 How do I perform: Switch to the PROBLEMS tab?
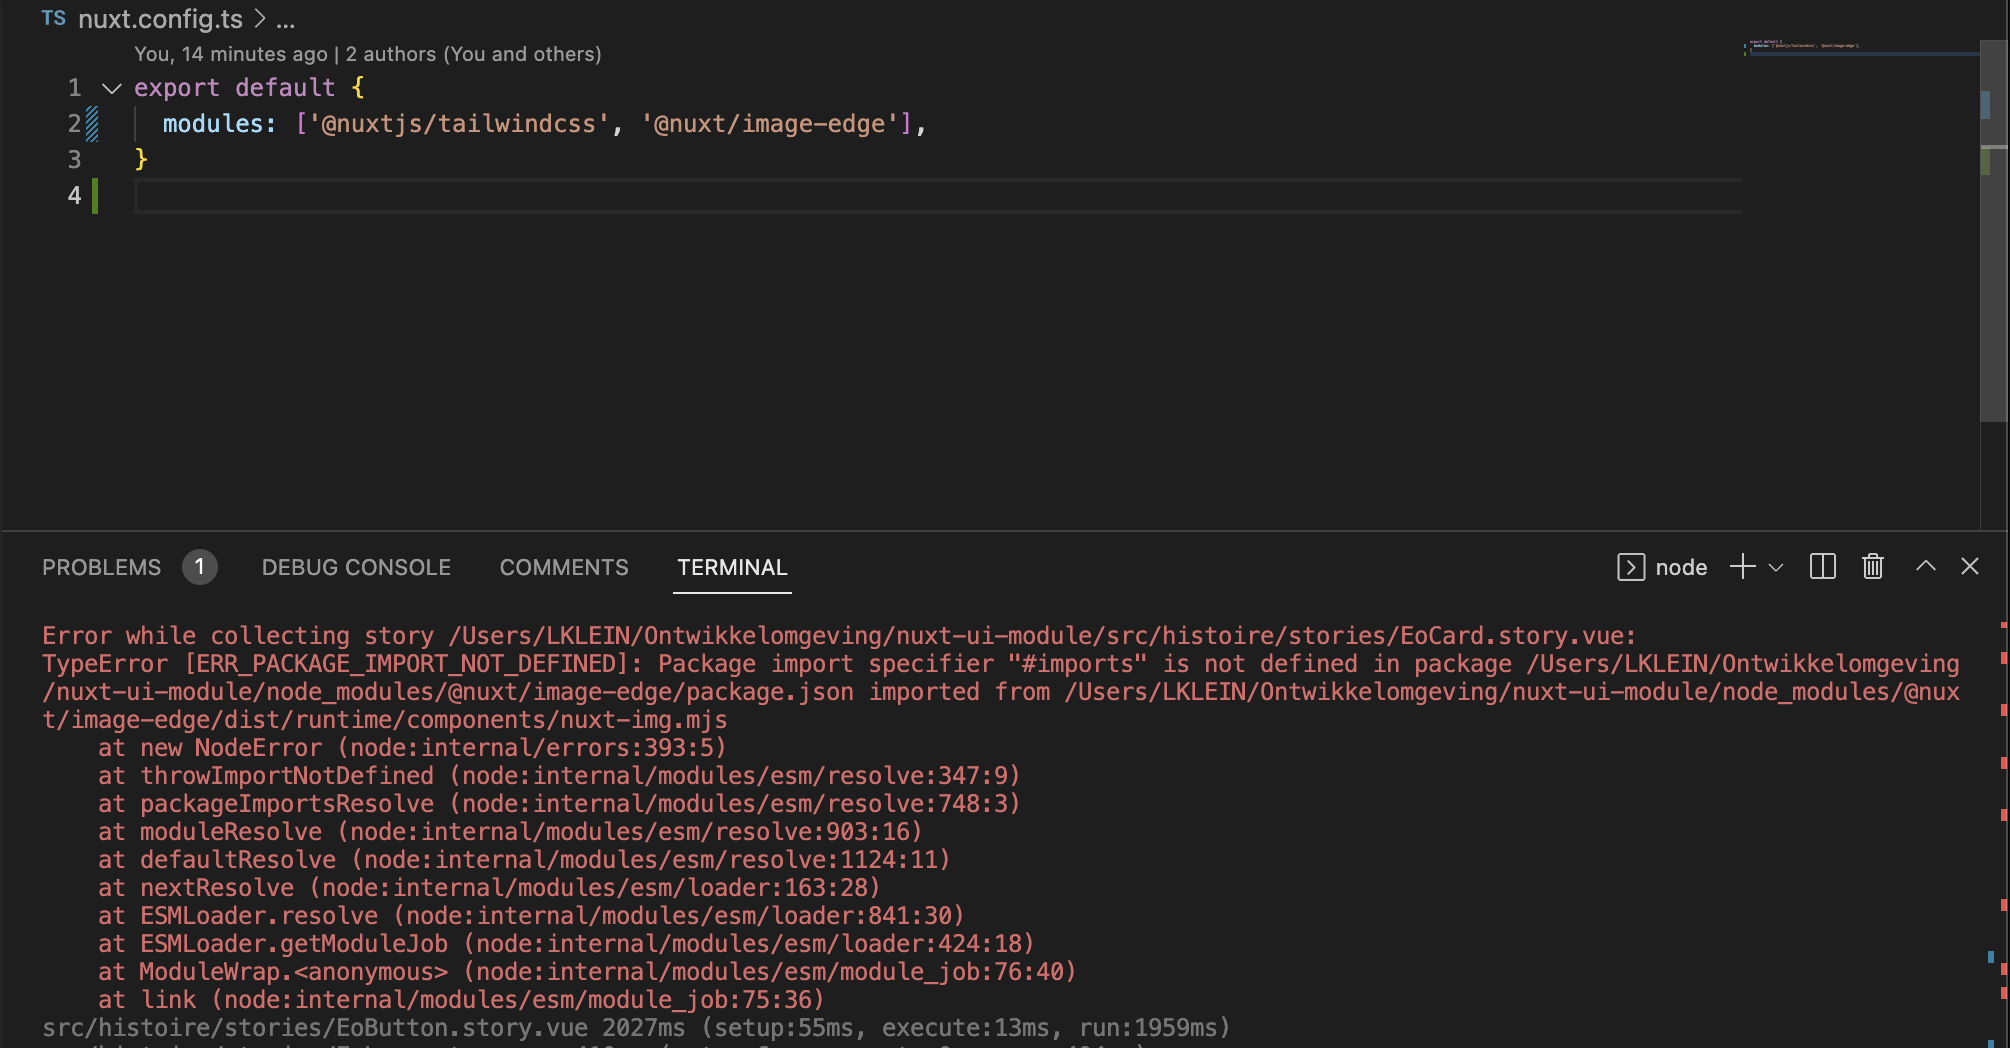coord(101,567)
